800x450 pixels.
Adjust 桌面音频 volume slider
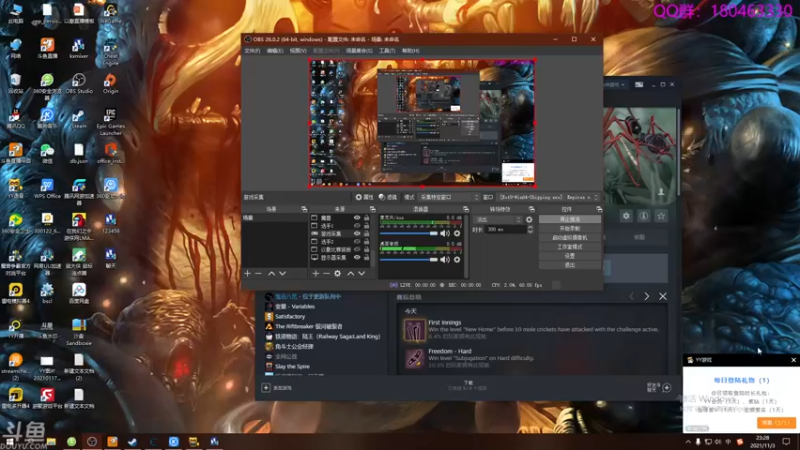(x=409, y=259)
